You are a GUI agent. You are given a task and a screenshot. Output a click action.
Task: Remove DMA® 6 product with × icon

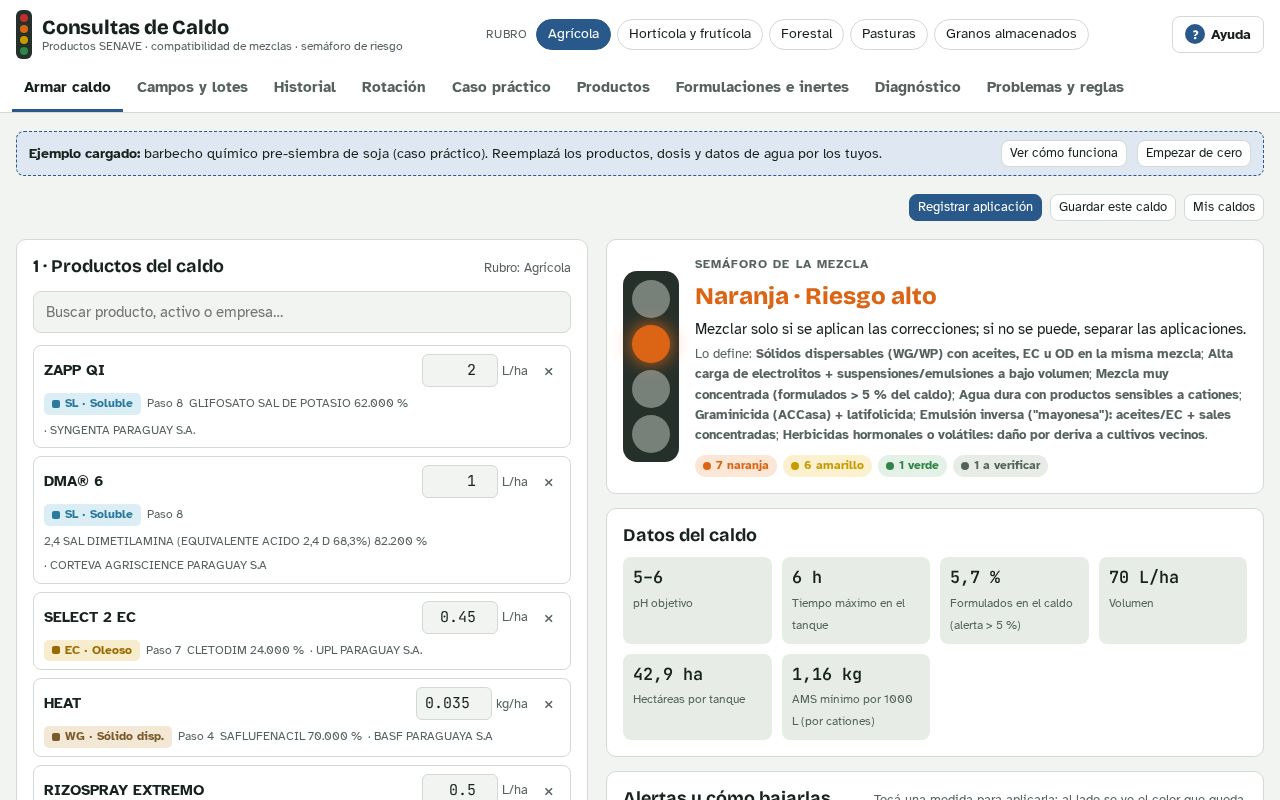coord(548,482)
